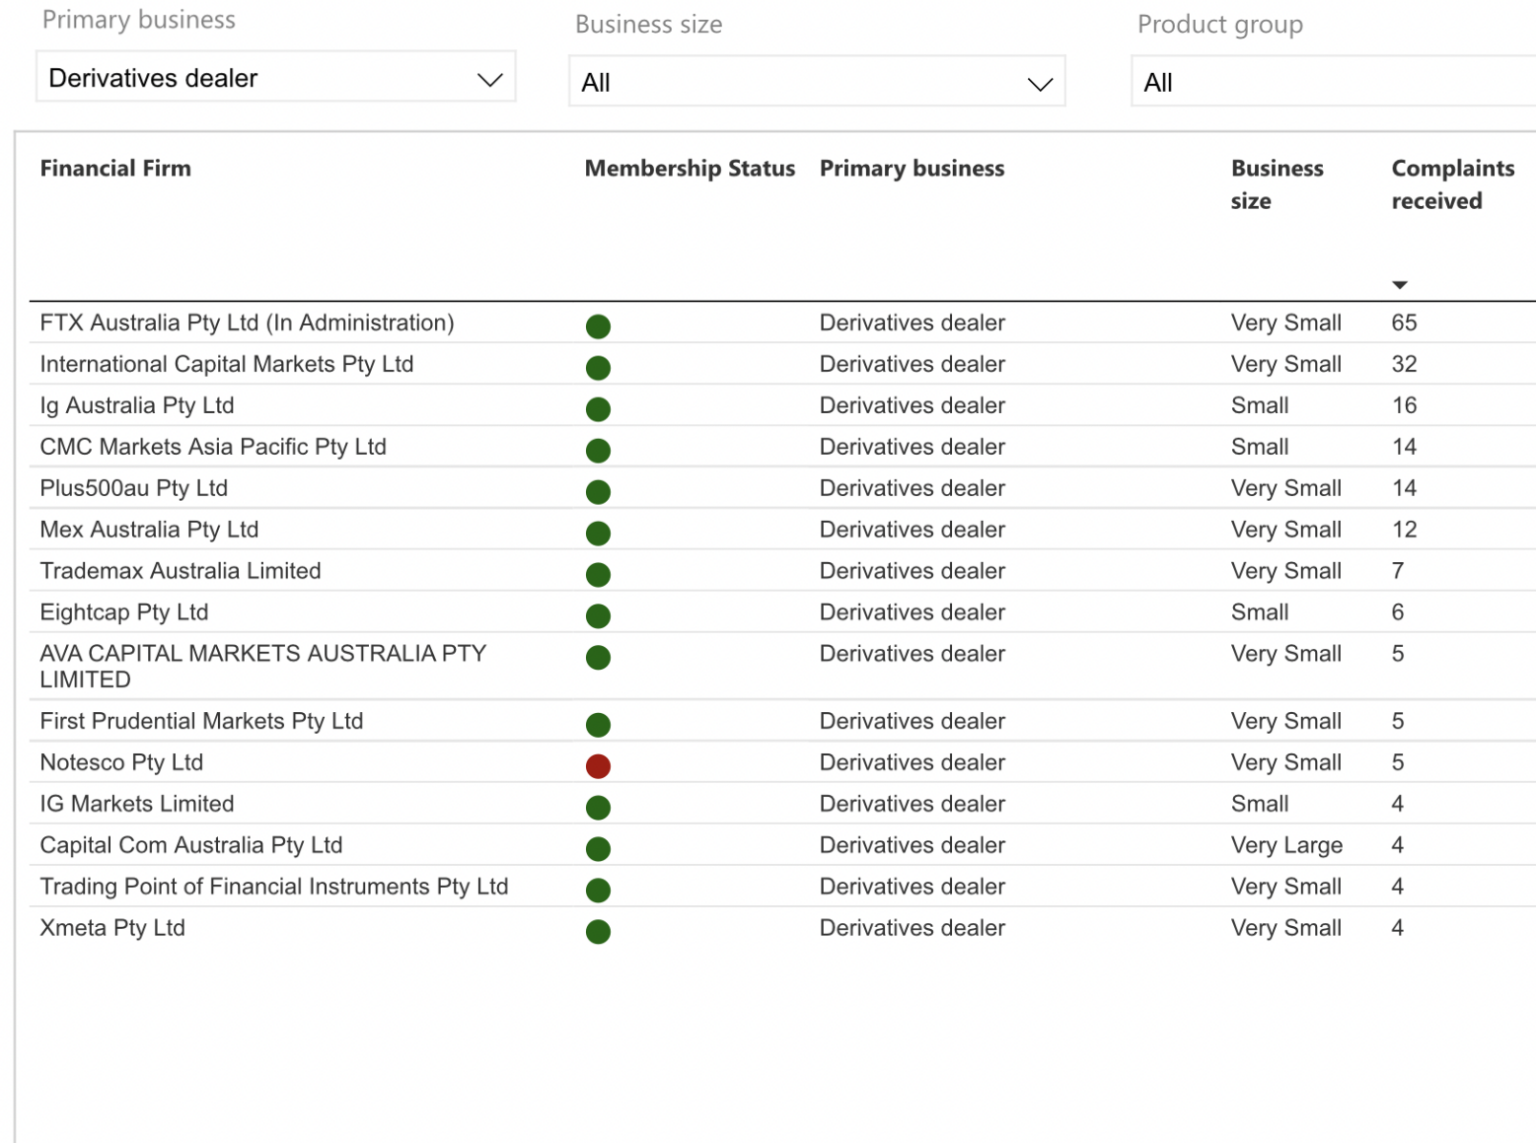Click green status dot for Eightcap Pty Ltd
This screenshot has height=1143, width=1536.
[598, 616]
